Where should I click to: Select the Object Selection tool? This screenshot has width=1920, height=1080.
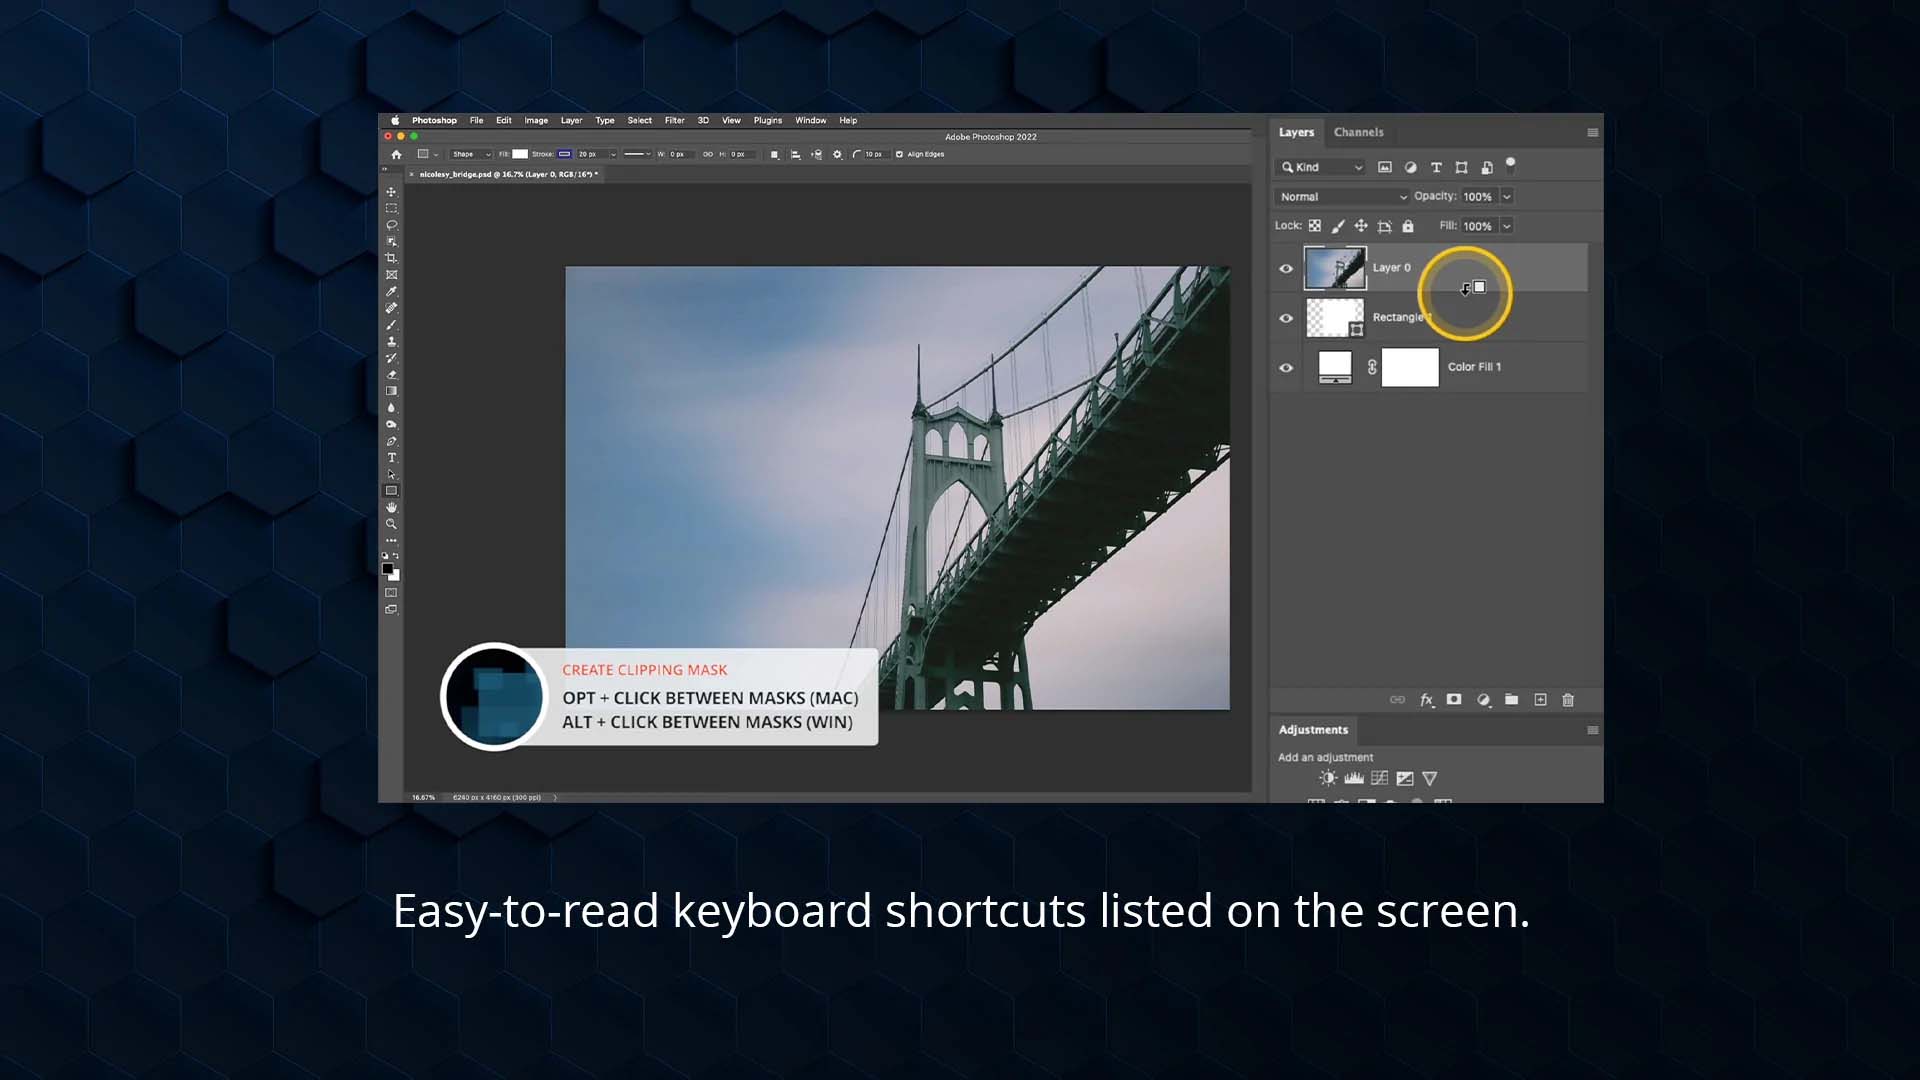(391, 241)
